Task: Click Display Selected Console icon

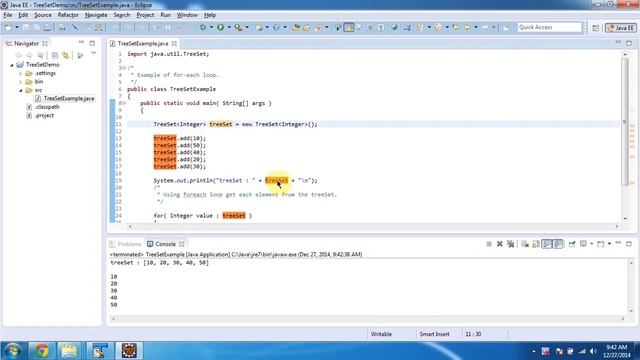Action: click(x=583, y=244)
